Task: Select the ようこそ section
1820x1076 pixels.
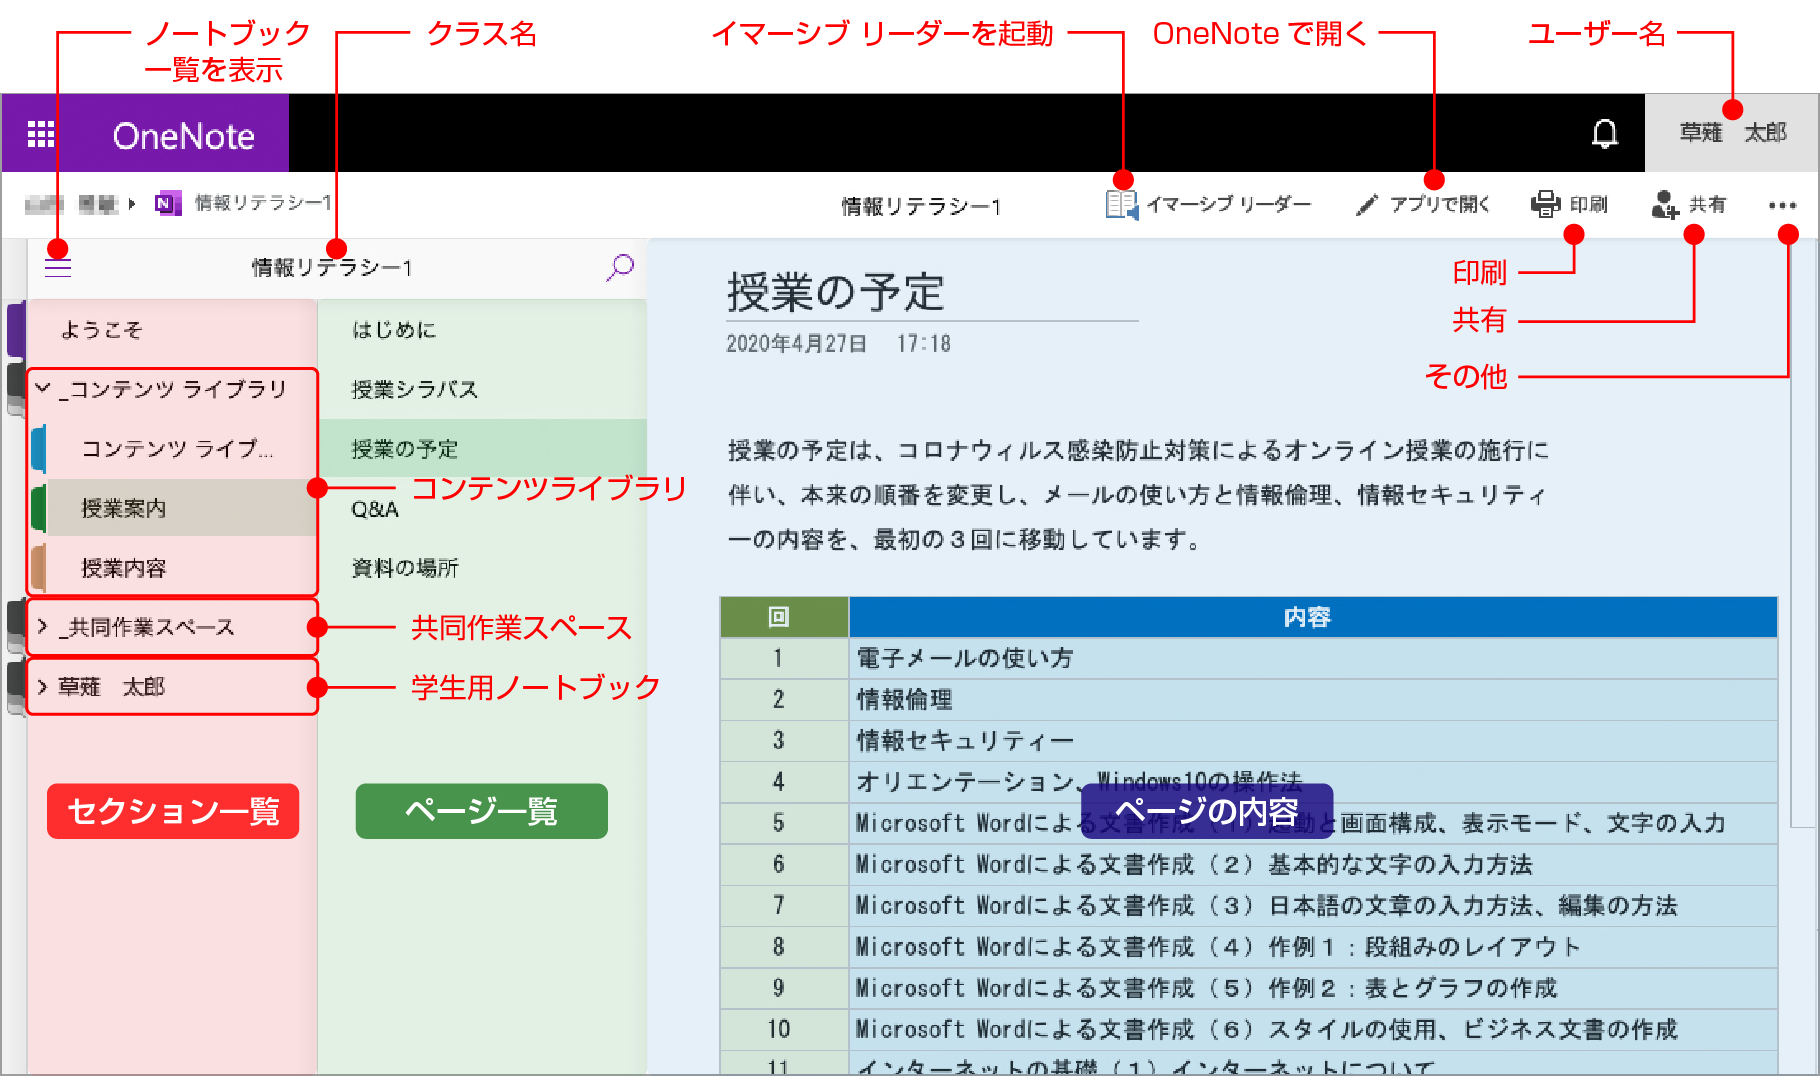Action: point(102,330)
